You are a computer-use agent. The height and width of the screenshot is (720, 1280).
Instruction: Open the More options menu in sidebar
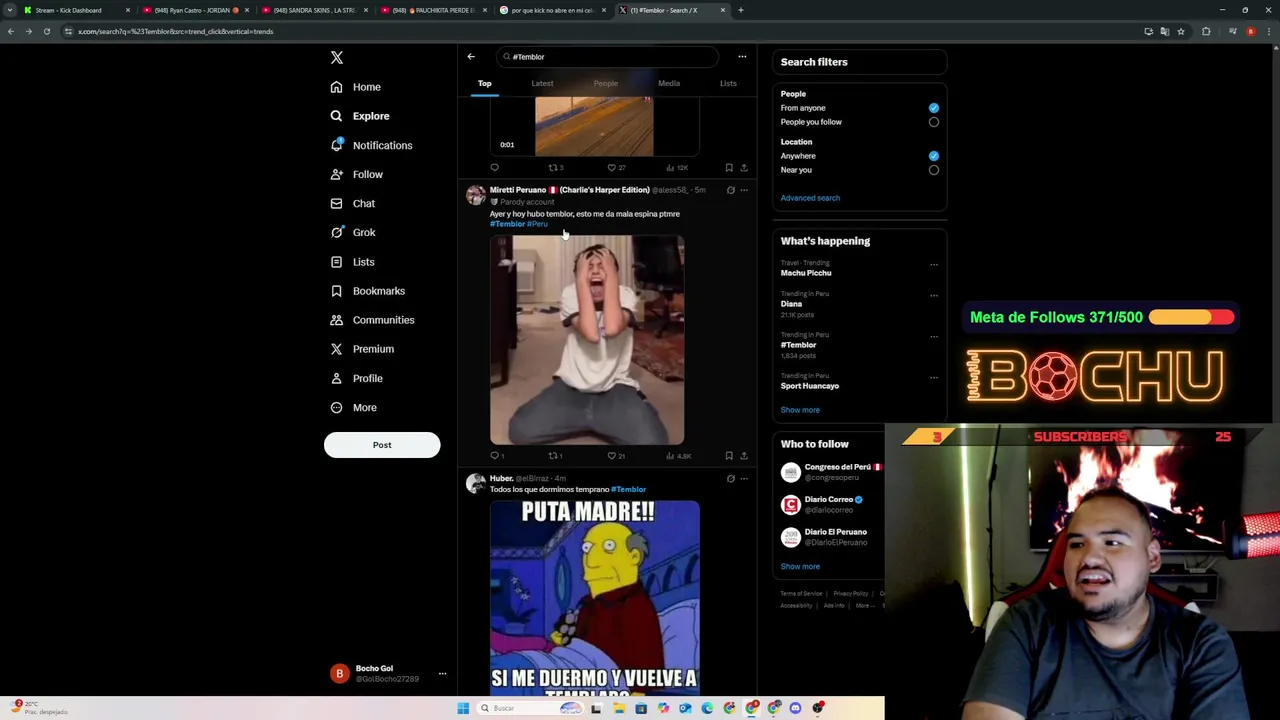coord(354,407)
